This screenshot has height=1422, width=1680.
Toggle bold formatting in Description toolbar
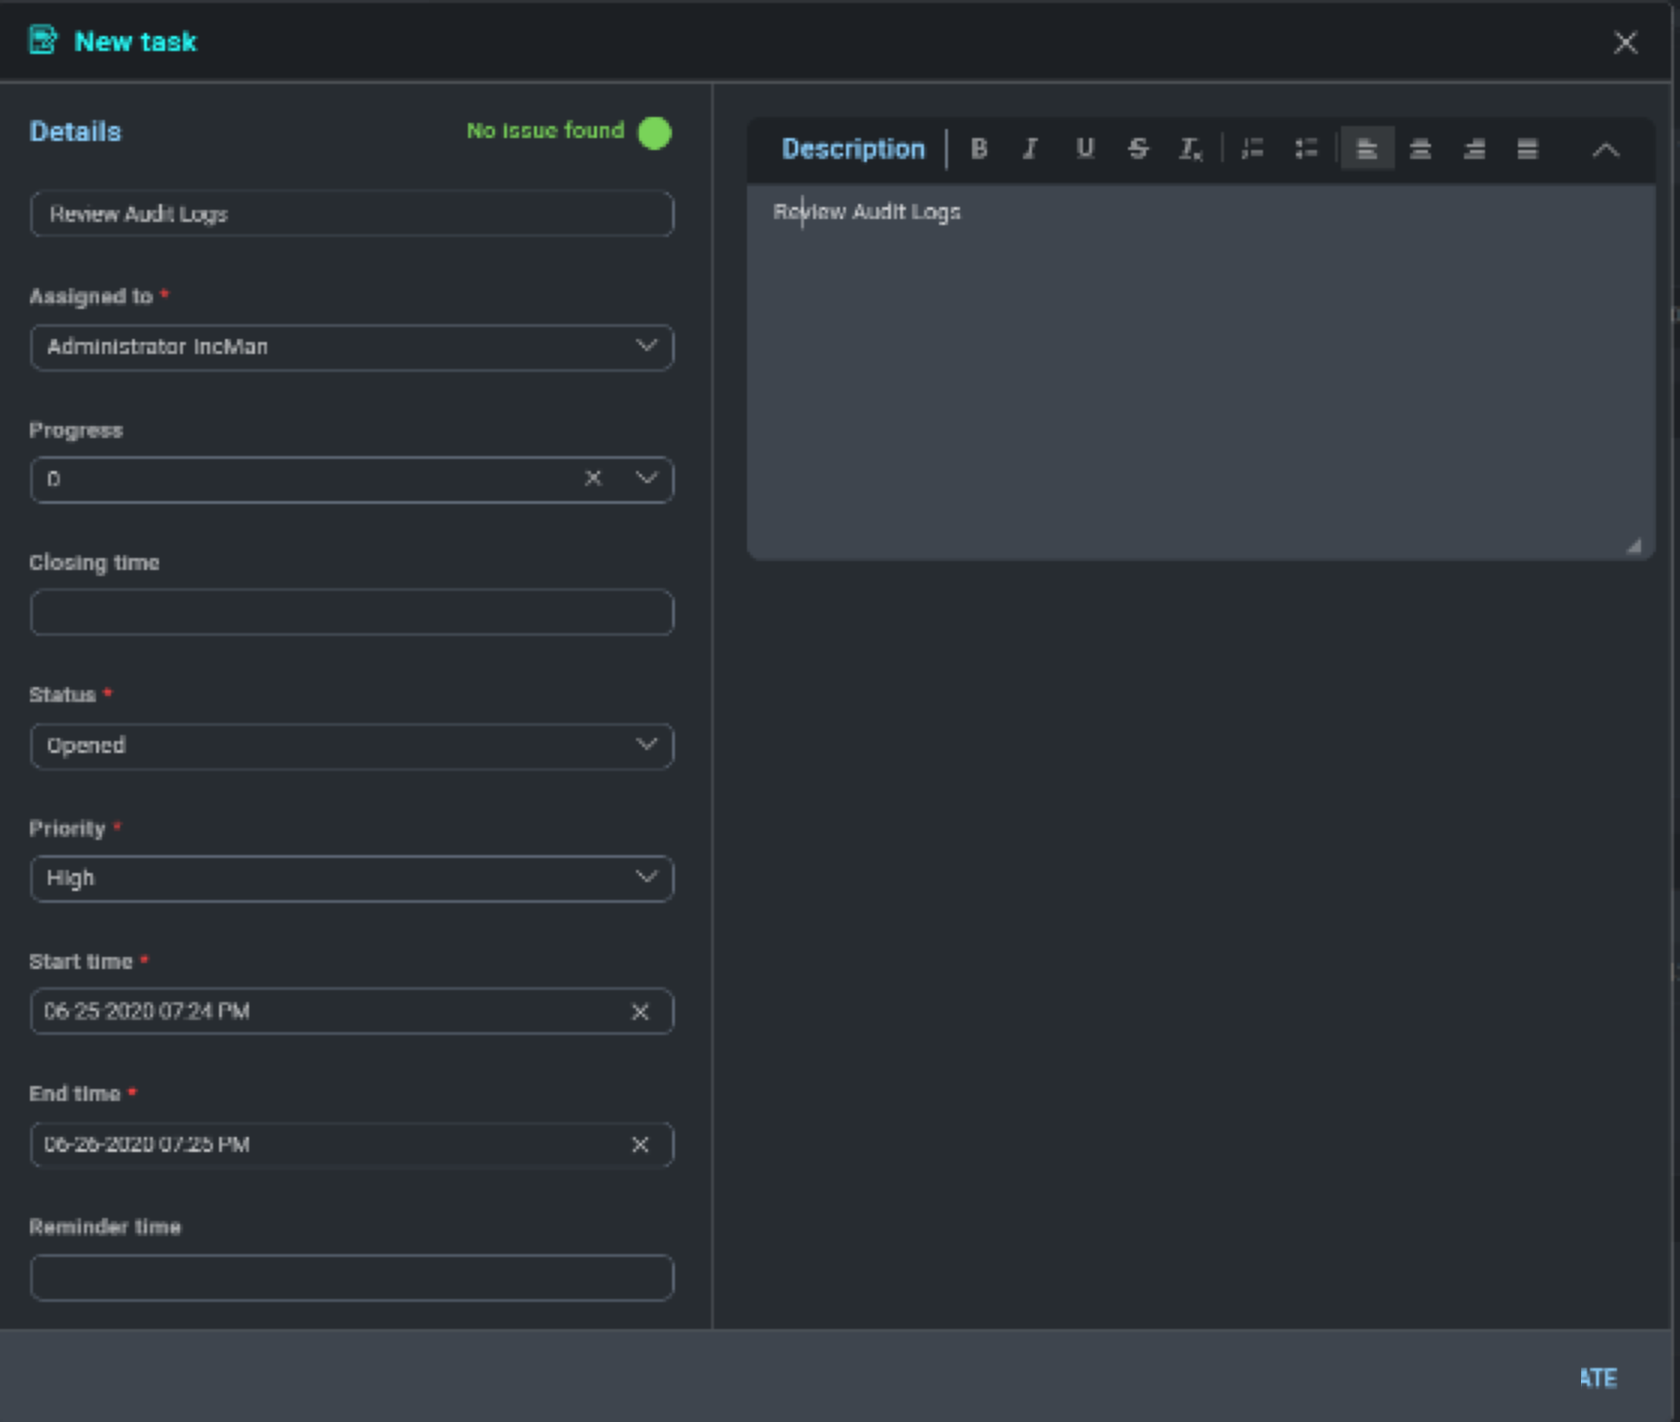[x=979, y=149]
